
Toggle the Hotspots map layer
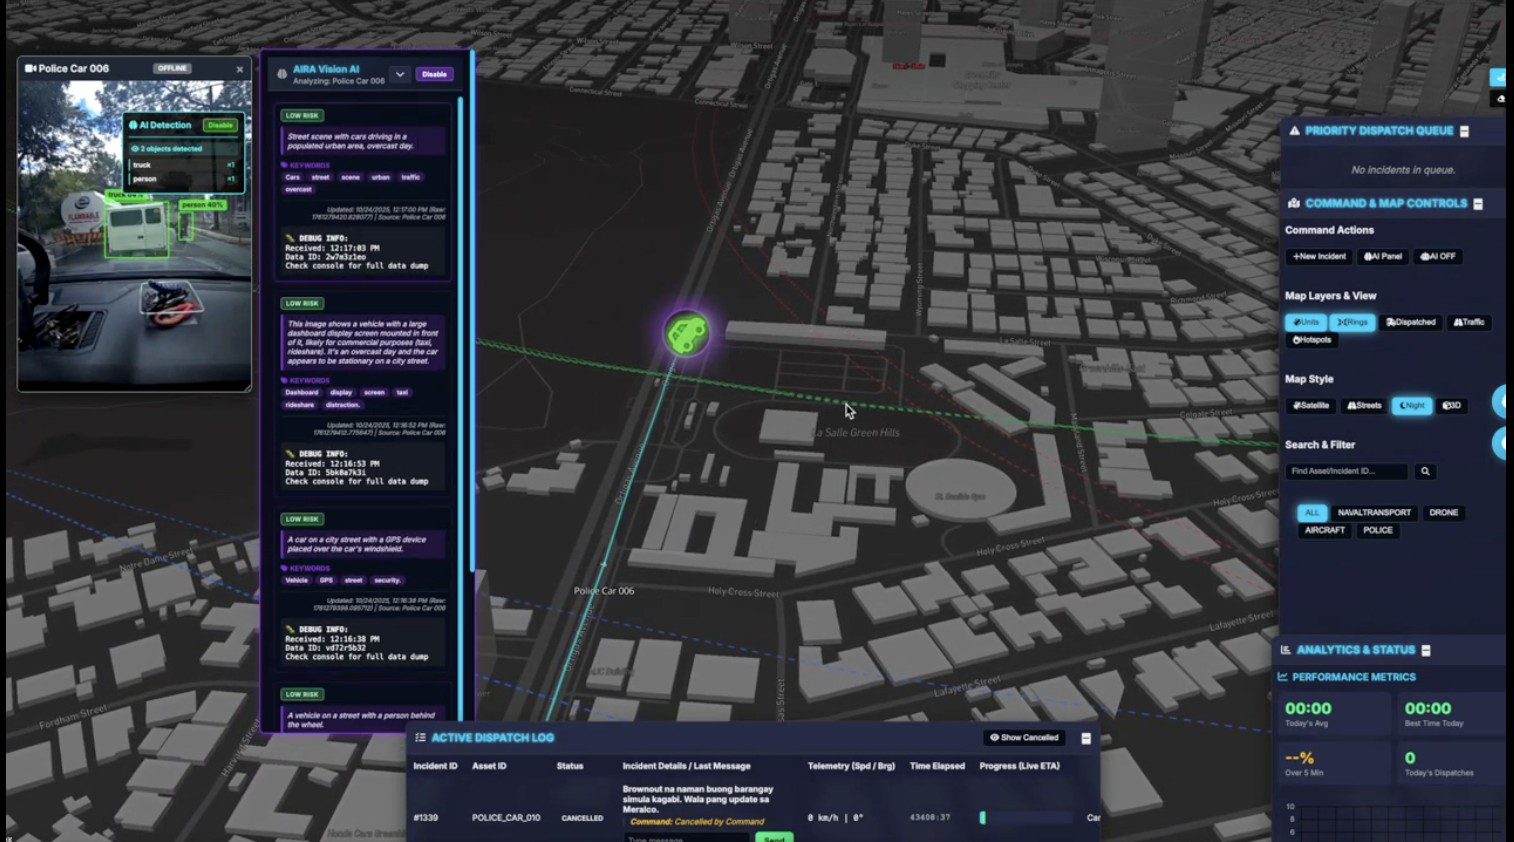click(x=1312, y=340)
